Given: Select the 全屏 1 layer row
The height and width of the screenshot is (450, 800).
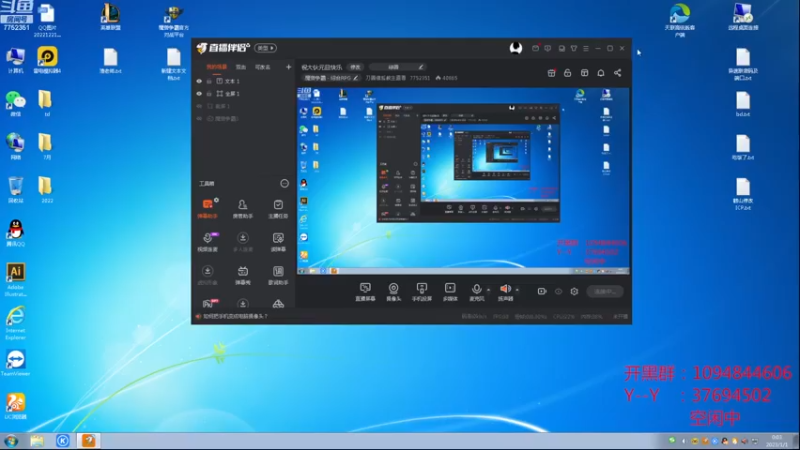Looking at the screenshot, I should point(244,94).
